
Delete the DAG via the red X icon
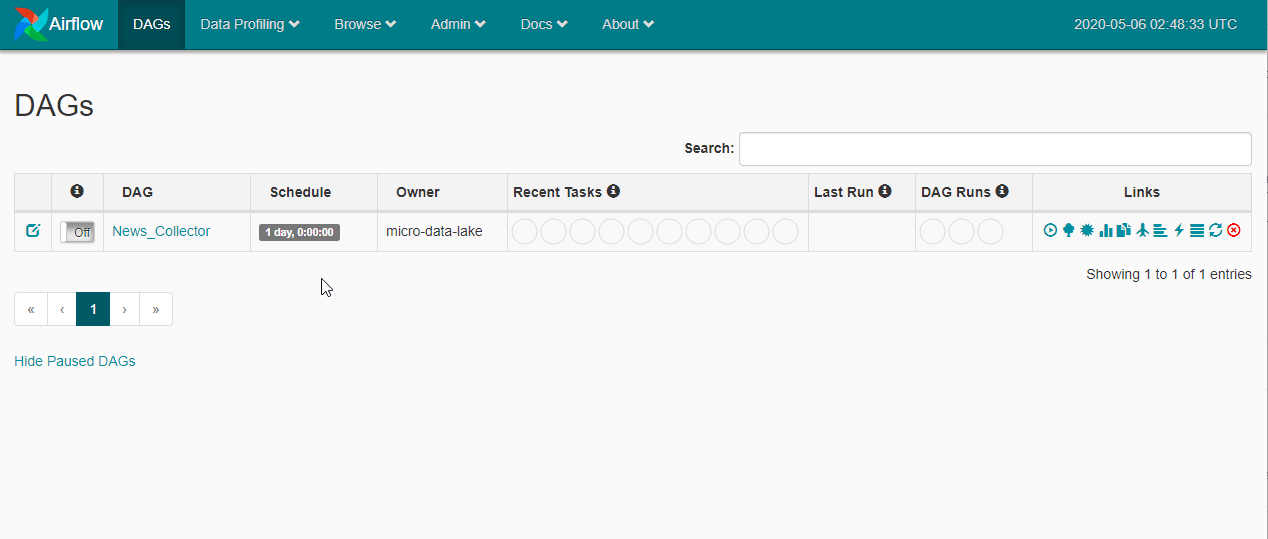[1234, 230]
